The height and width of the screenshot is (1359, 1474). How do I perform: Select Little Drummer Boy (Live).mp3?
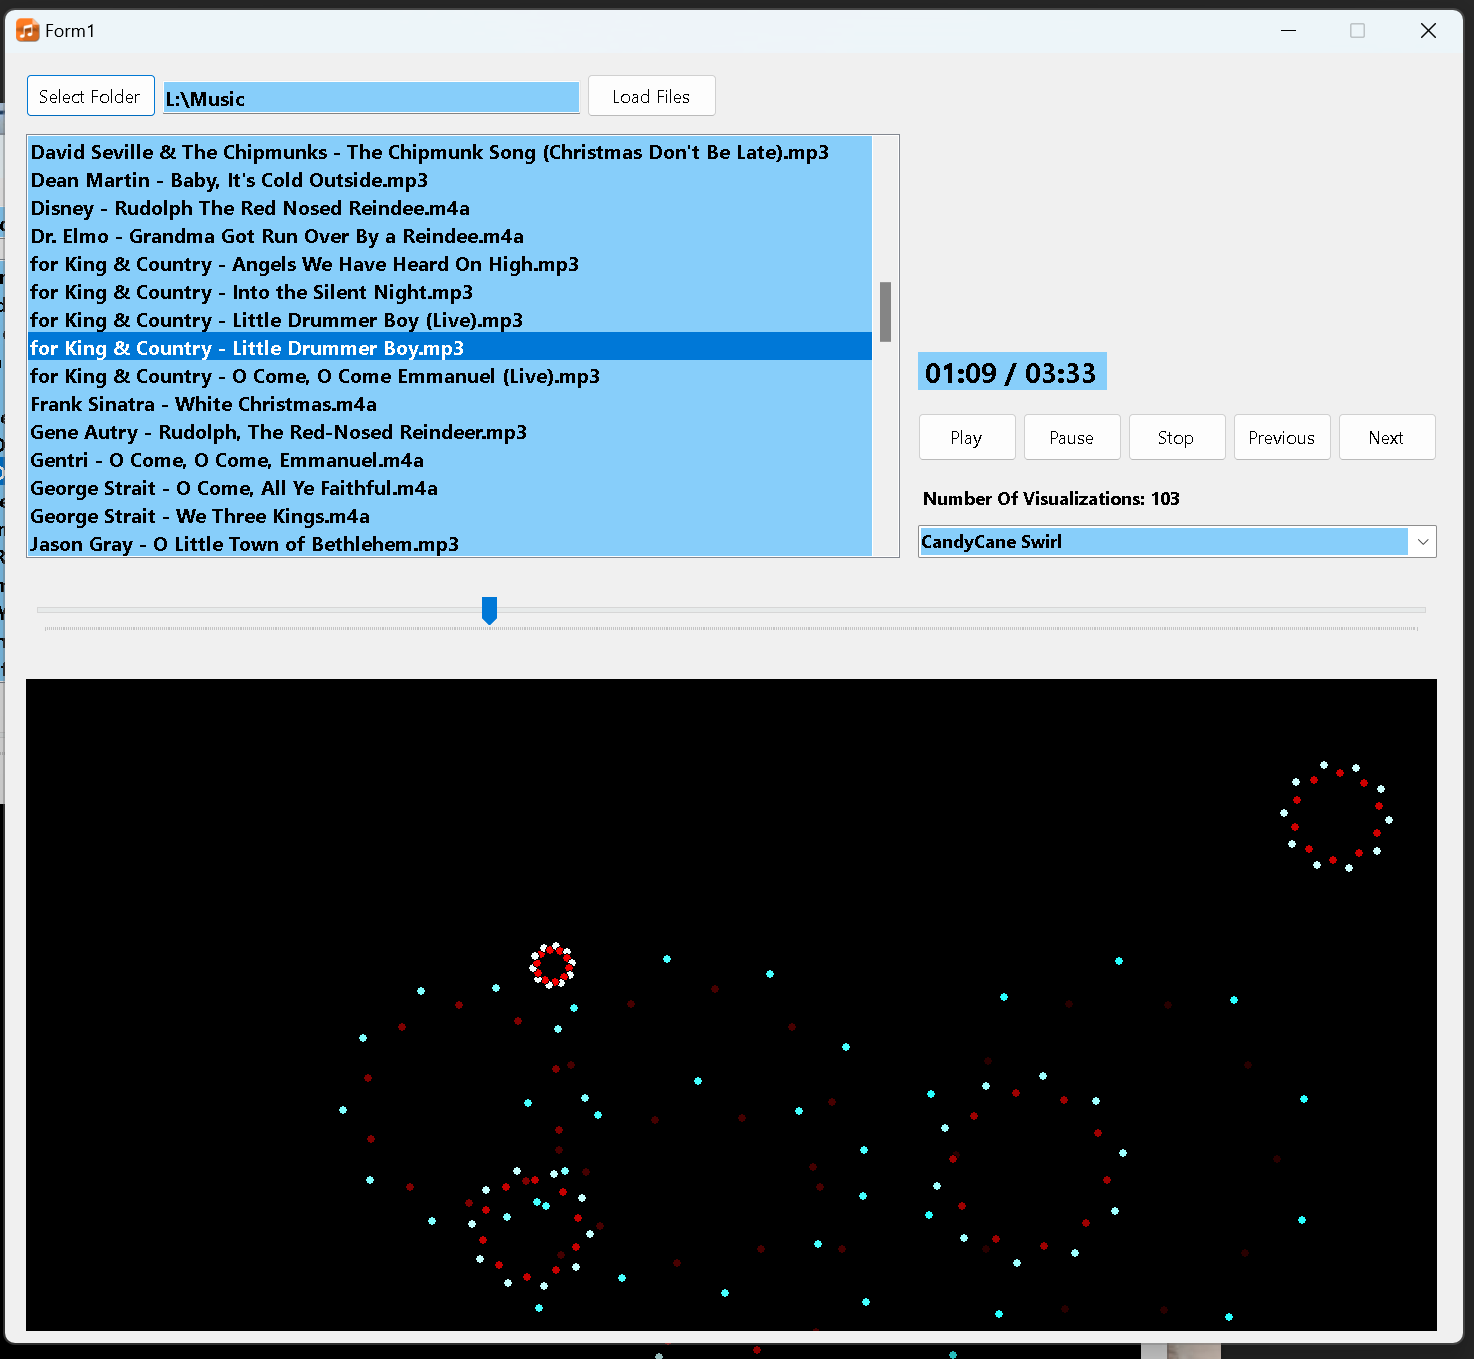pos(450,320)
